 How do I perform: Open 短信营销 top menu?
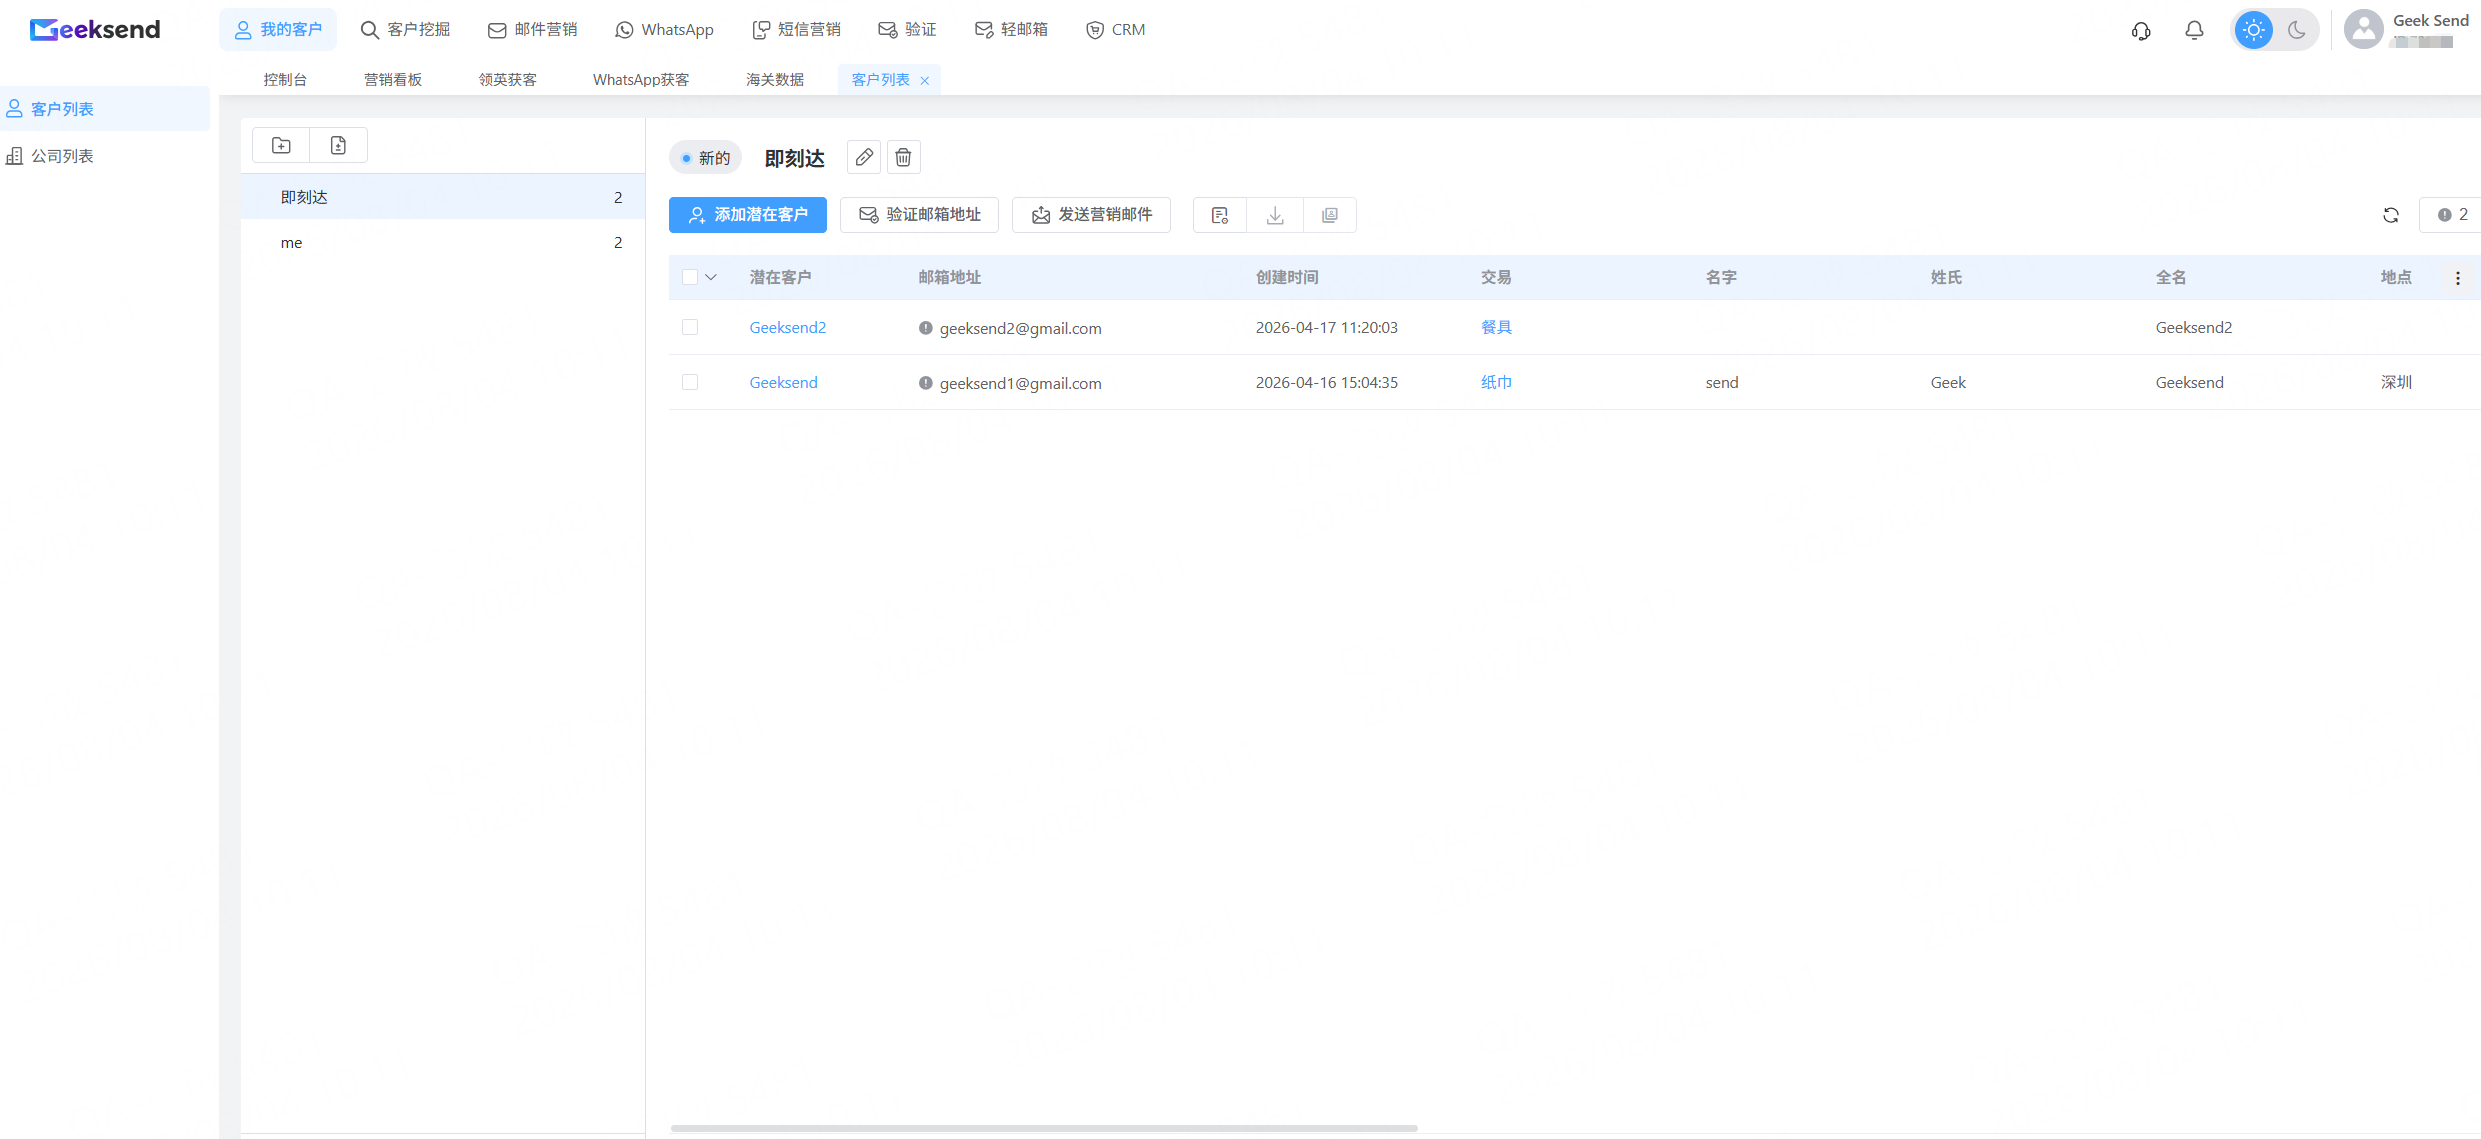[797, 30]
